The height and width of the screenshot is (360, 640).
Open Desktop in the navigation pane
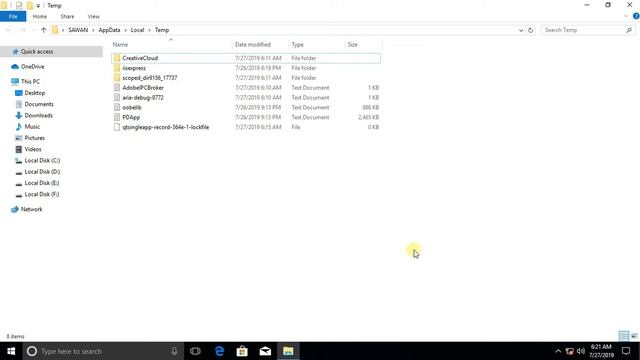click(35, 93)
